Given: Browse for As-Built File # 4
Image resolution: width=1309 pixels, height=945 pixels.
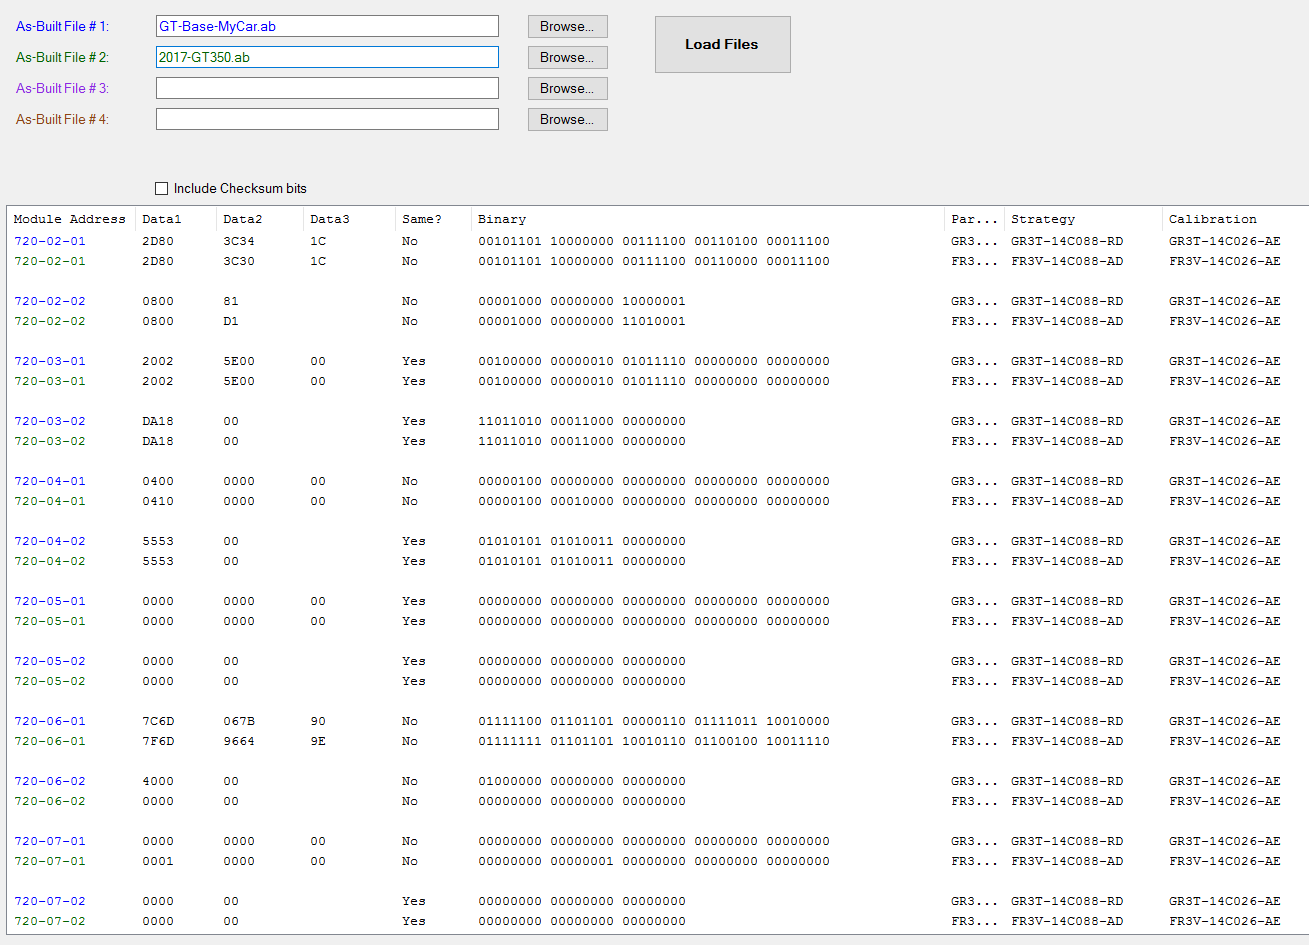Looking at the screenshot, I should [567, 119].
